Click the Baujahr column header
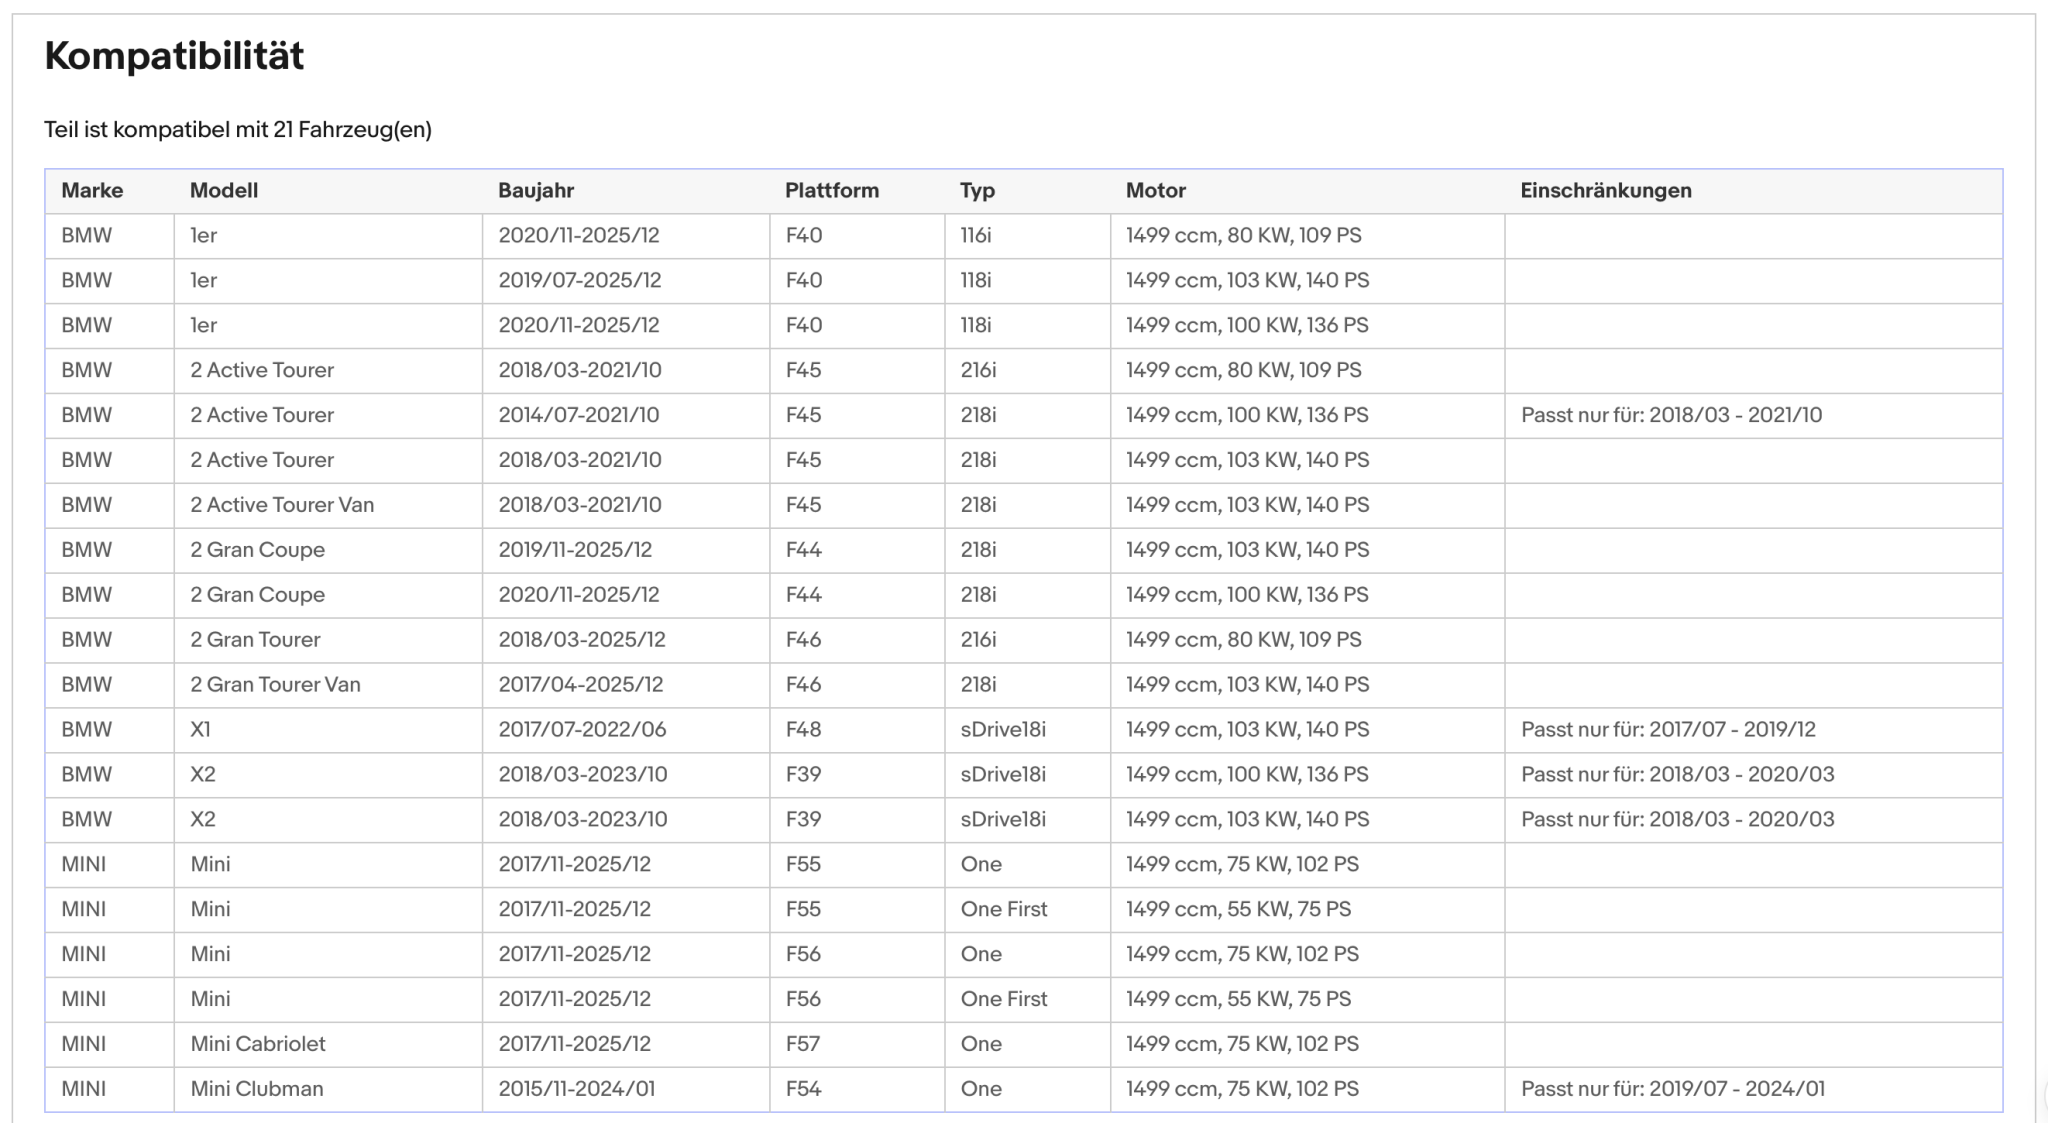Image resolution: width=2048 pixels, height=1123 pixels. [x=536, y=190]
